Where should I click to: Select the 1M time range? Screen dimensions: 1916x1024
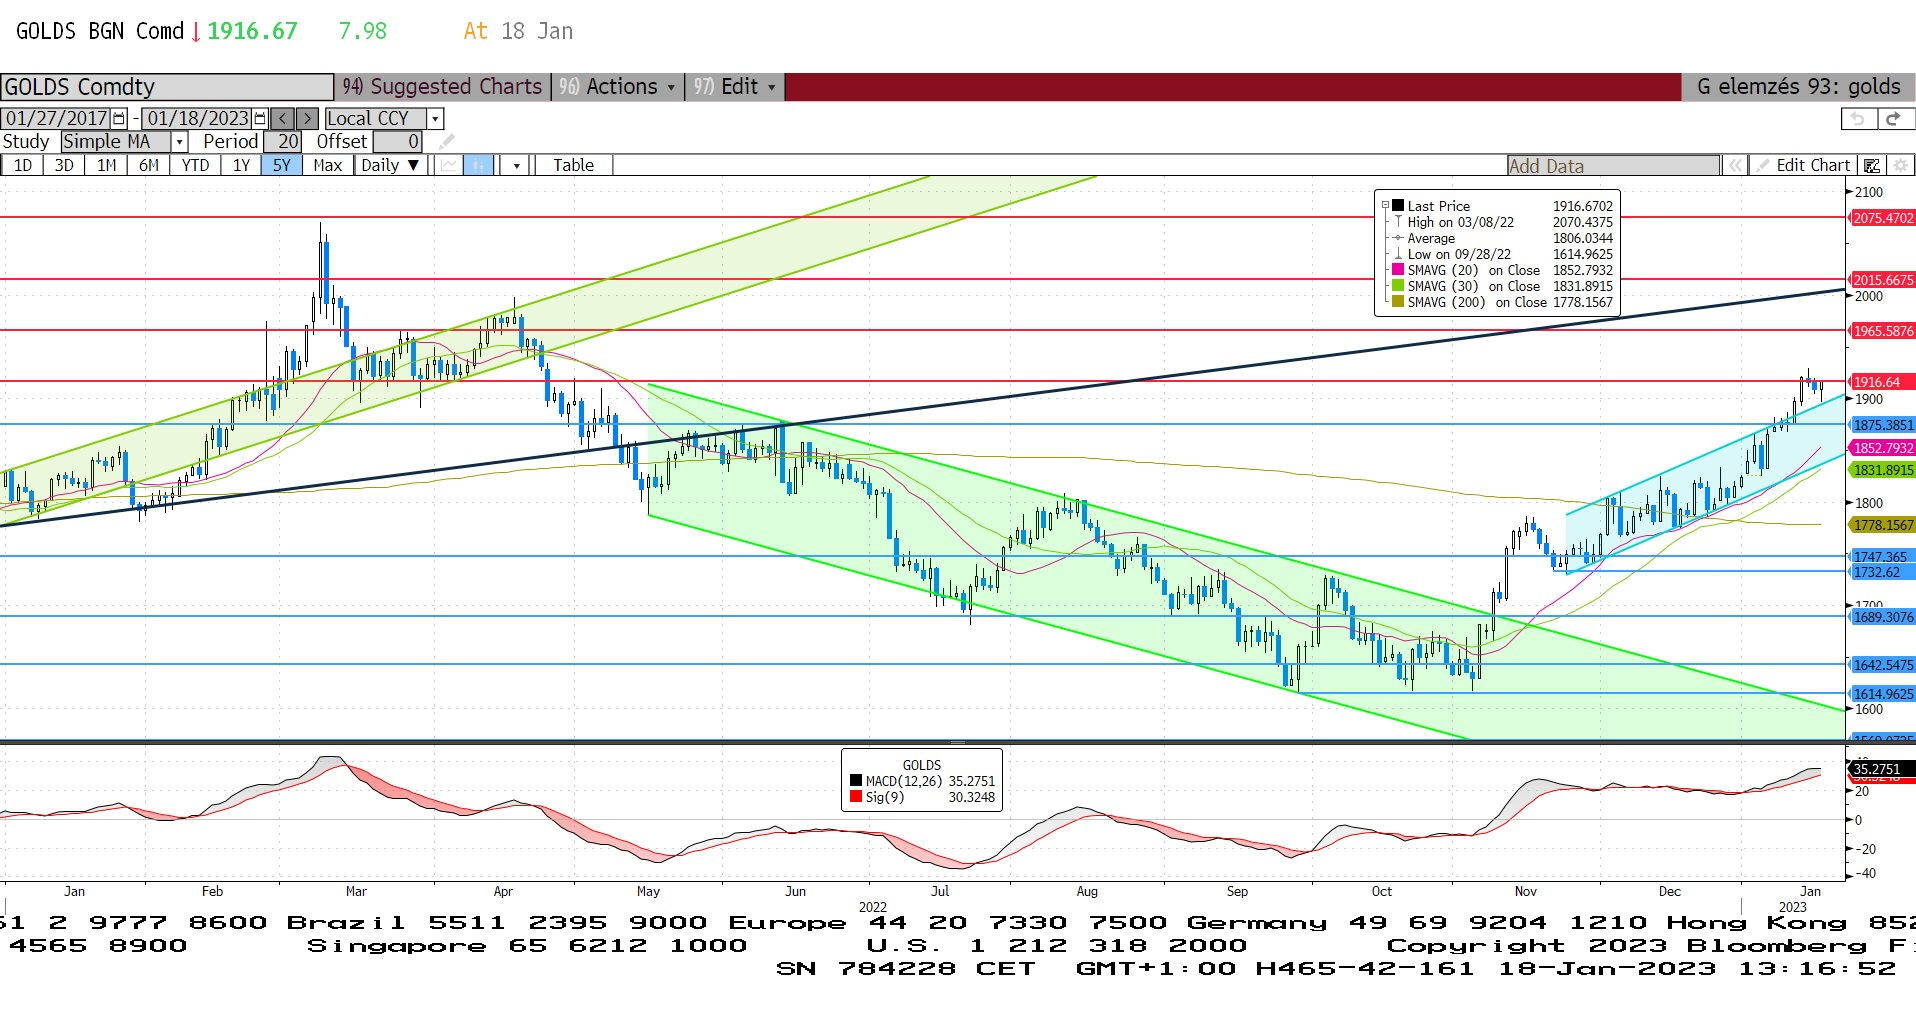pos(106,165)
